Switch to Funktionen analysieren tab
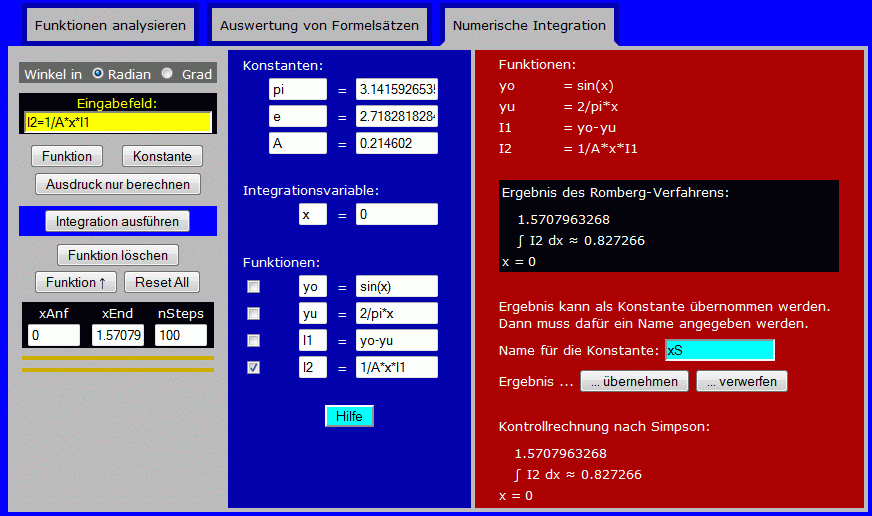Screen dimensions: 872x516 110,25
